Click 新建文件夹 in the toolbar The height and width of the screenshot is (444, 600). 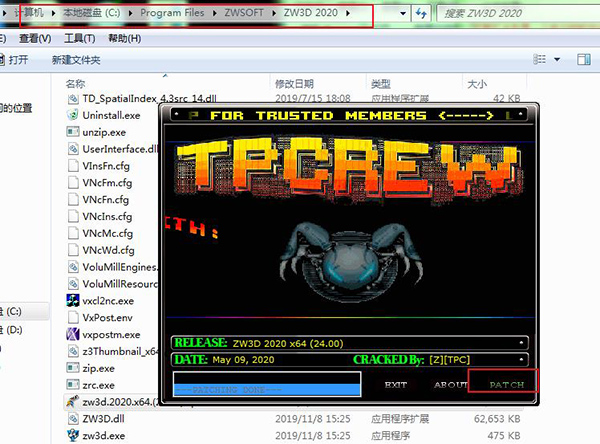click(76, 60)
